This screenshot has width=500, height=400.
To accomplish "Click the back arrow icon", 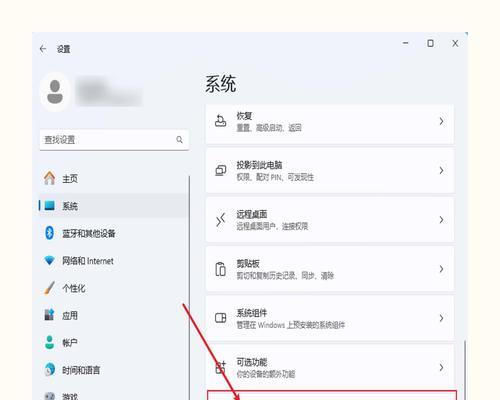I will click(43, 49).
